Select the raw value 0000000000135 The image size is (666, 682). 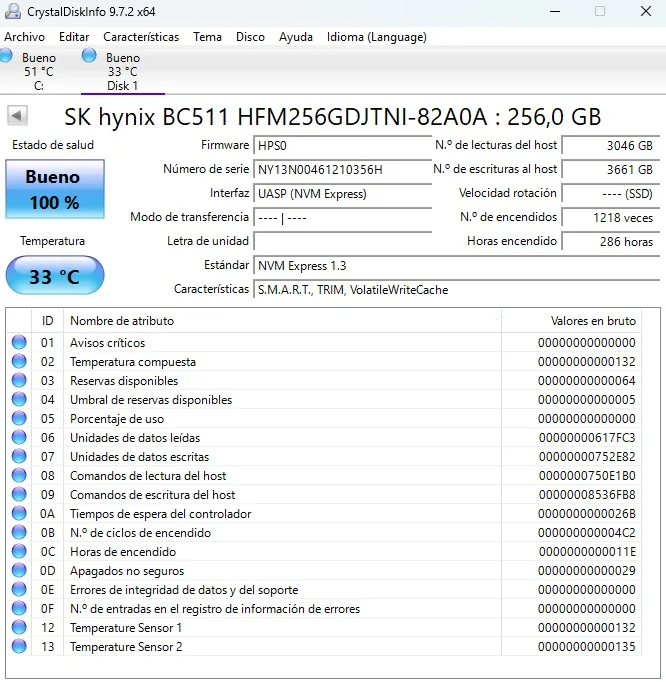tap(587, 647)
